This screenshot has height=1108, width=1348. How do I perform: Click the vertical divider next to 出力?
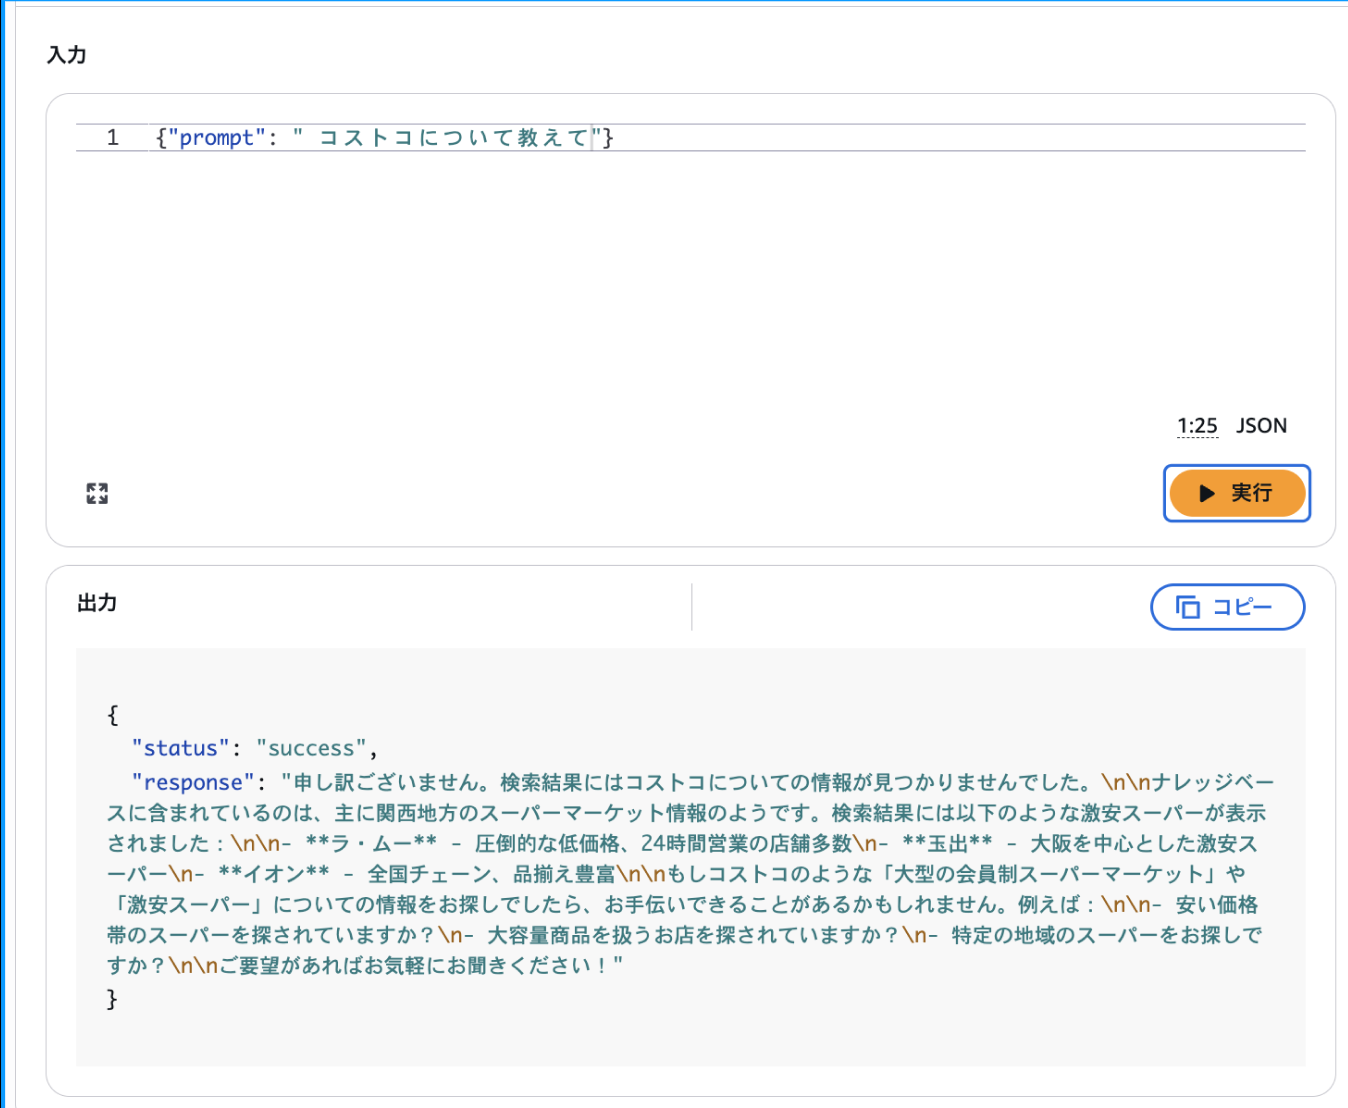pyautogui.click(x=691, y=607)
